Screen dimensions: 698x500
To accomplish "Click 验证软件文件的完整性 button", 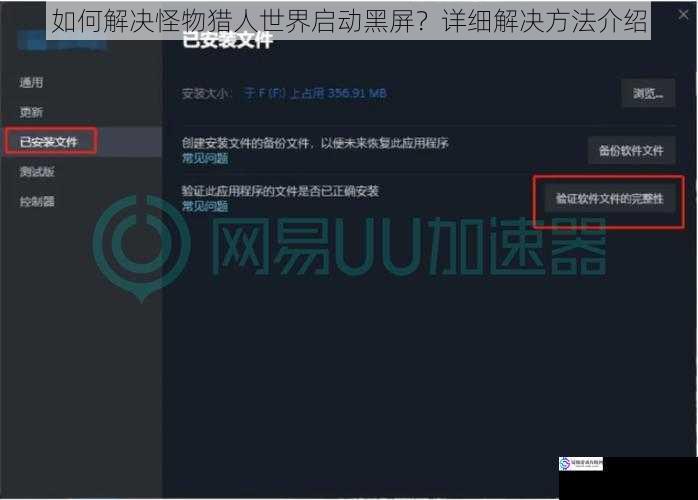I will [609, 199].
